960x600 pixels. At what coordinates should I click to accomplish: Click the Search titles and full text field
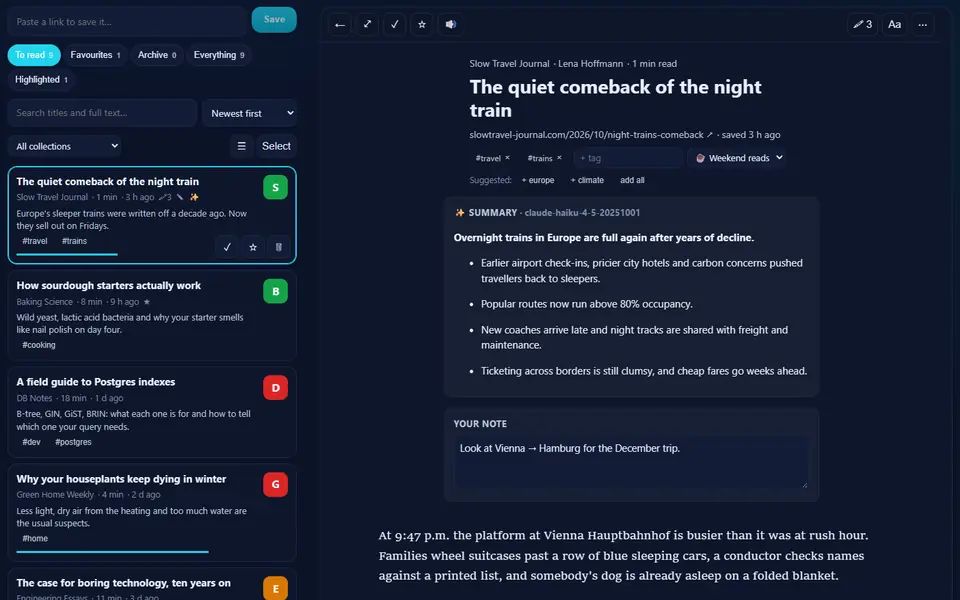coord(102,113)
